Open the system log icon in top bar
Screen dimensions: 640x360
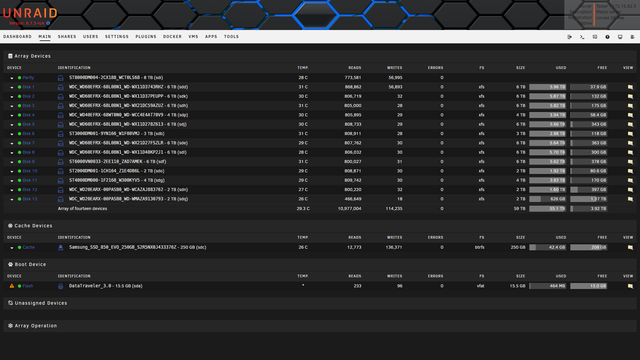click(x=632, y=37)
